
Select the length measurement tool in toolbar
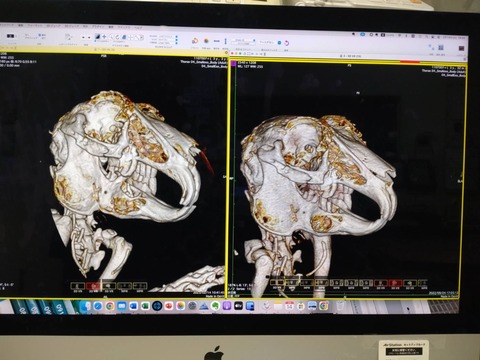pyautogui.click(x=137, y=37)
